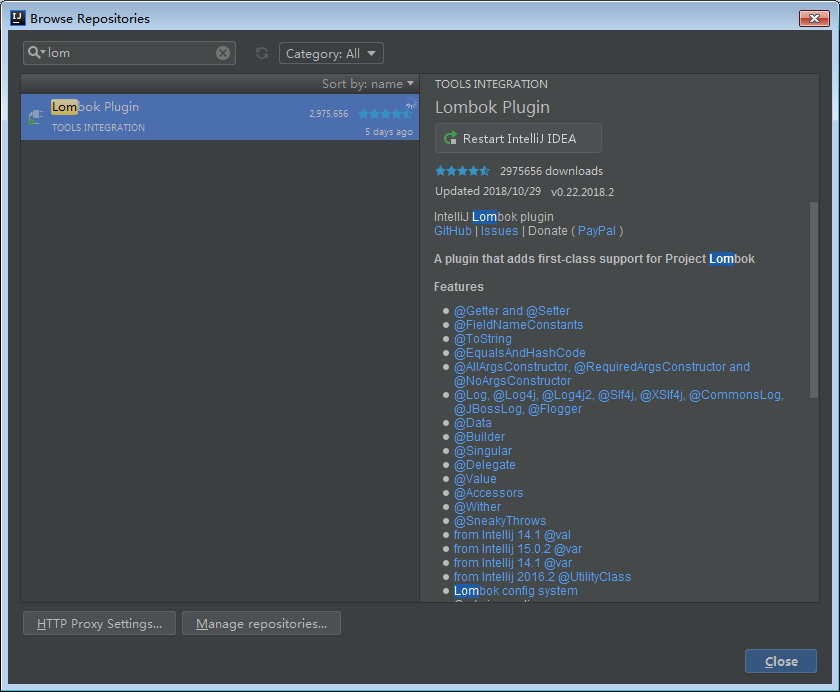Viewport: 840px width, 692px height.
Task: Click the @FieldNameConstants link
Action: [519, 325]
